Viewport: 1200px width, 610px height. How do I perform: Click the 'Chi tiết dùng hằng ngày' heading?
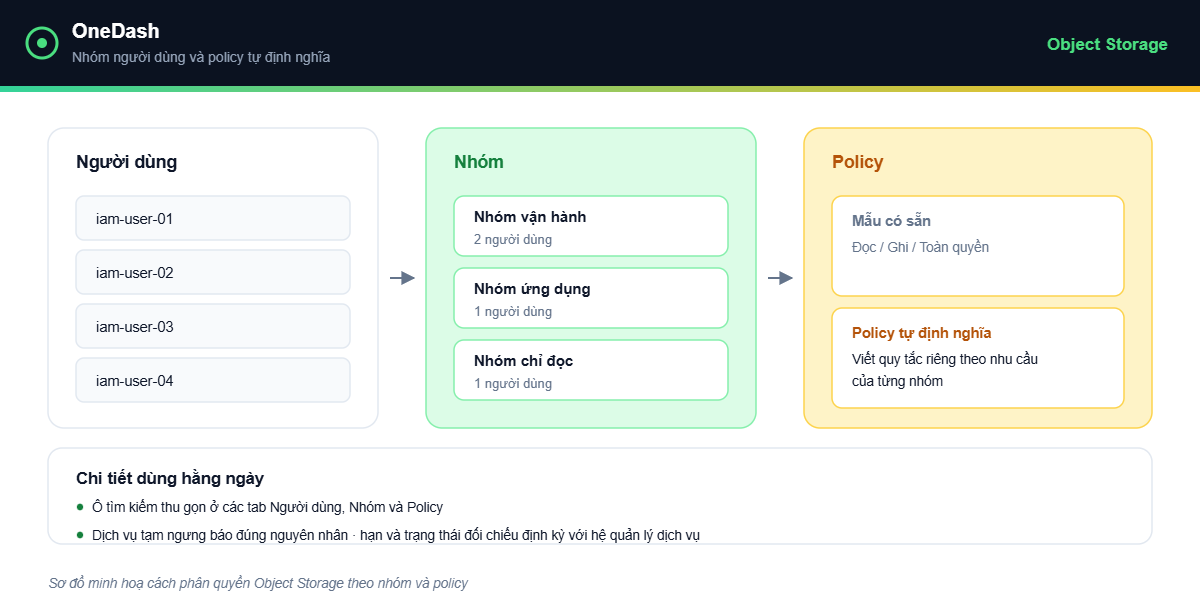(170, 479)
